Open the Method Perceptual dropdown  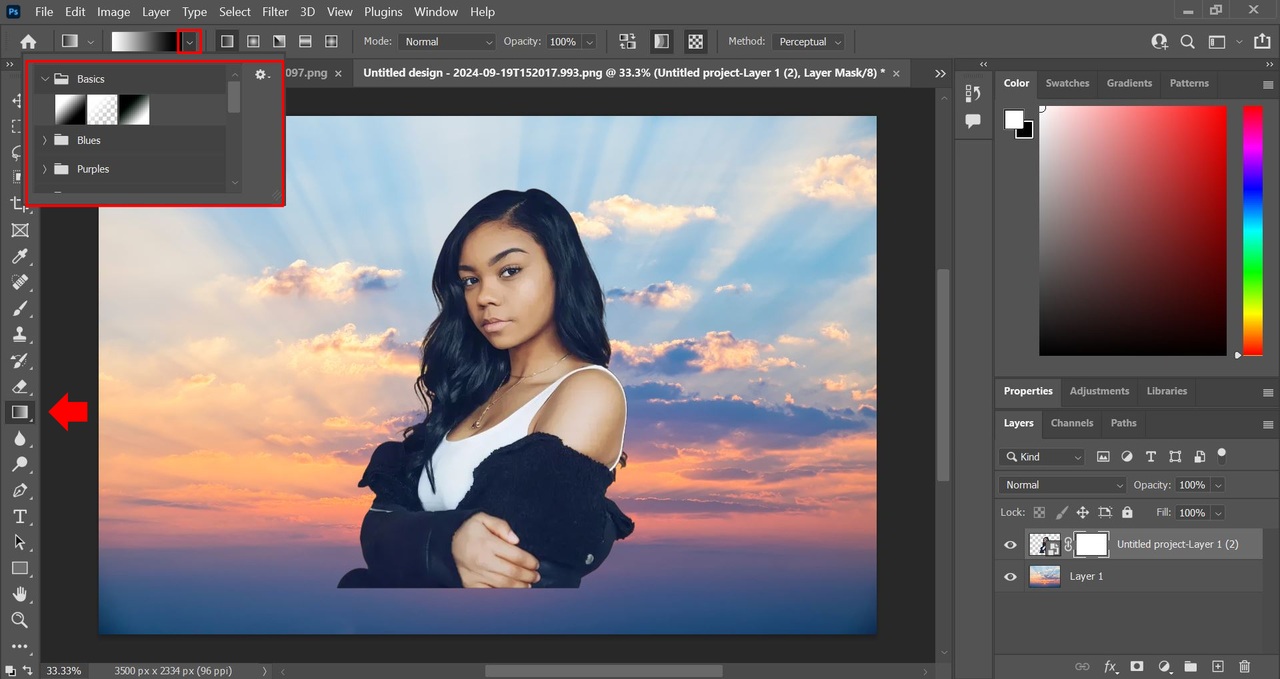point(808,42)
